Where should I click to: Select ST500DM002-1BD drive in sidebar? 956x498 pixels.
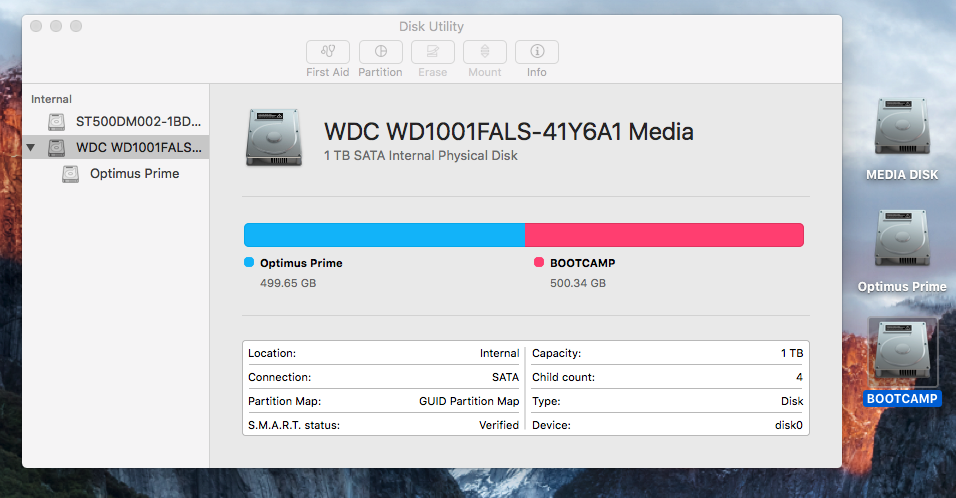(x=116, y=121)
